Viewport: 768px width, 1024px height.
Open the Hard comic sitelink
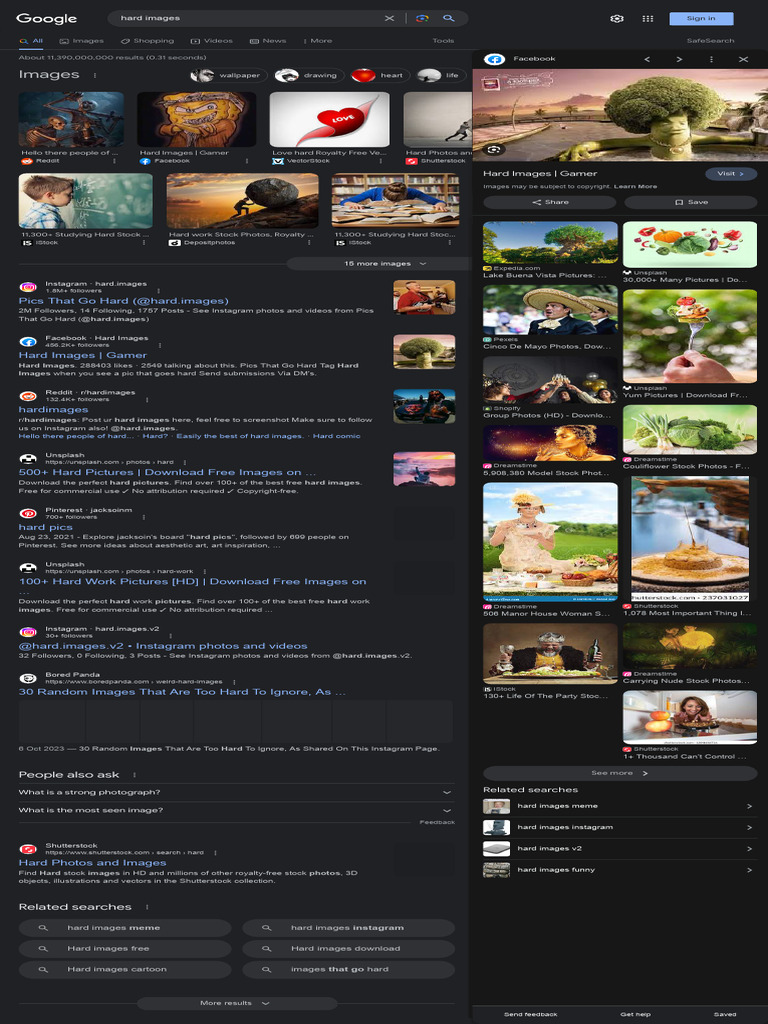(x=336, y=436)
